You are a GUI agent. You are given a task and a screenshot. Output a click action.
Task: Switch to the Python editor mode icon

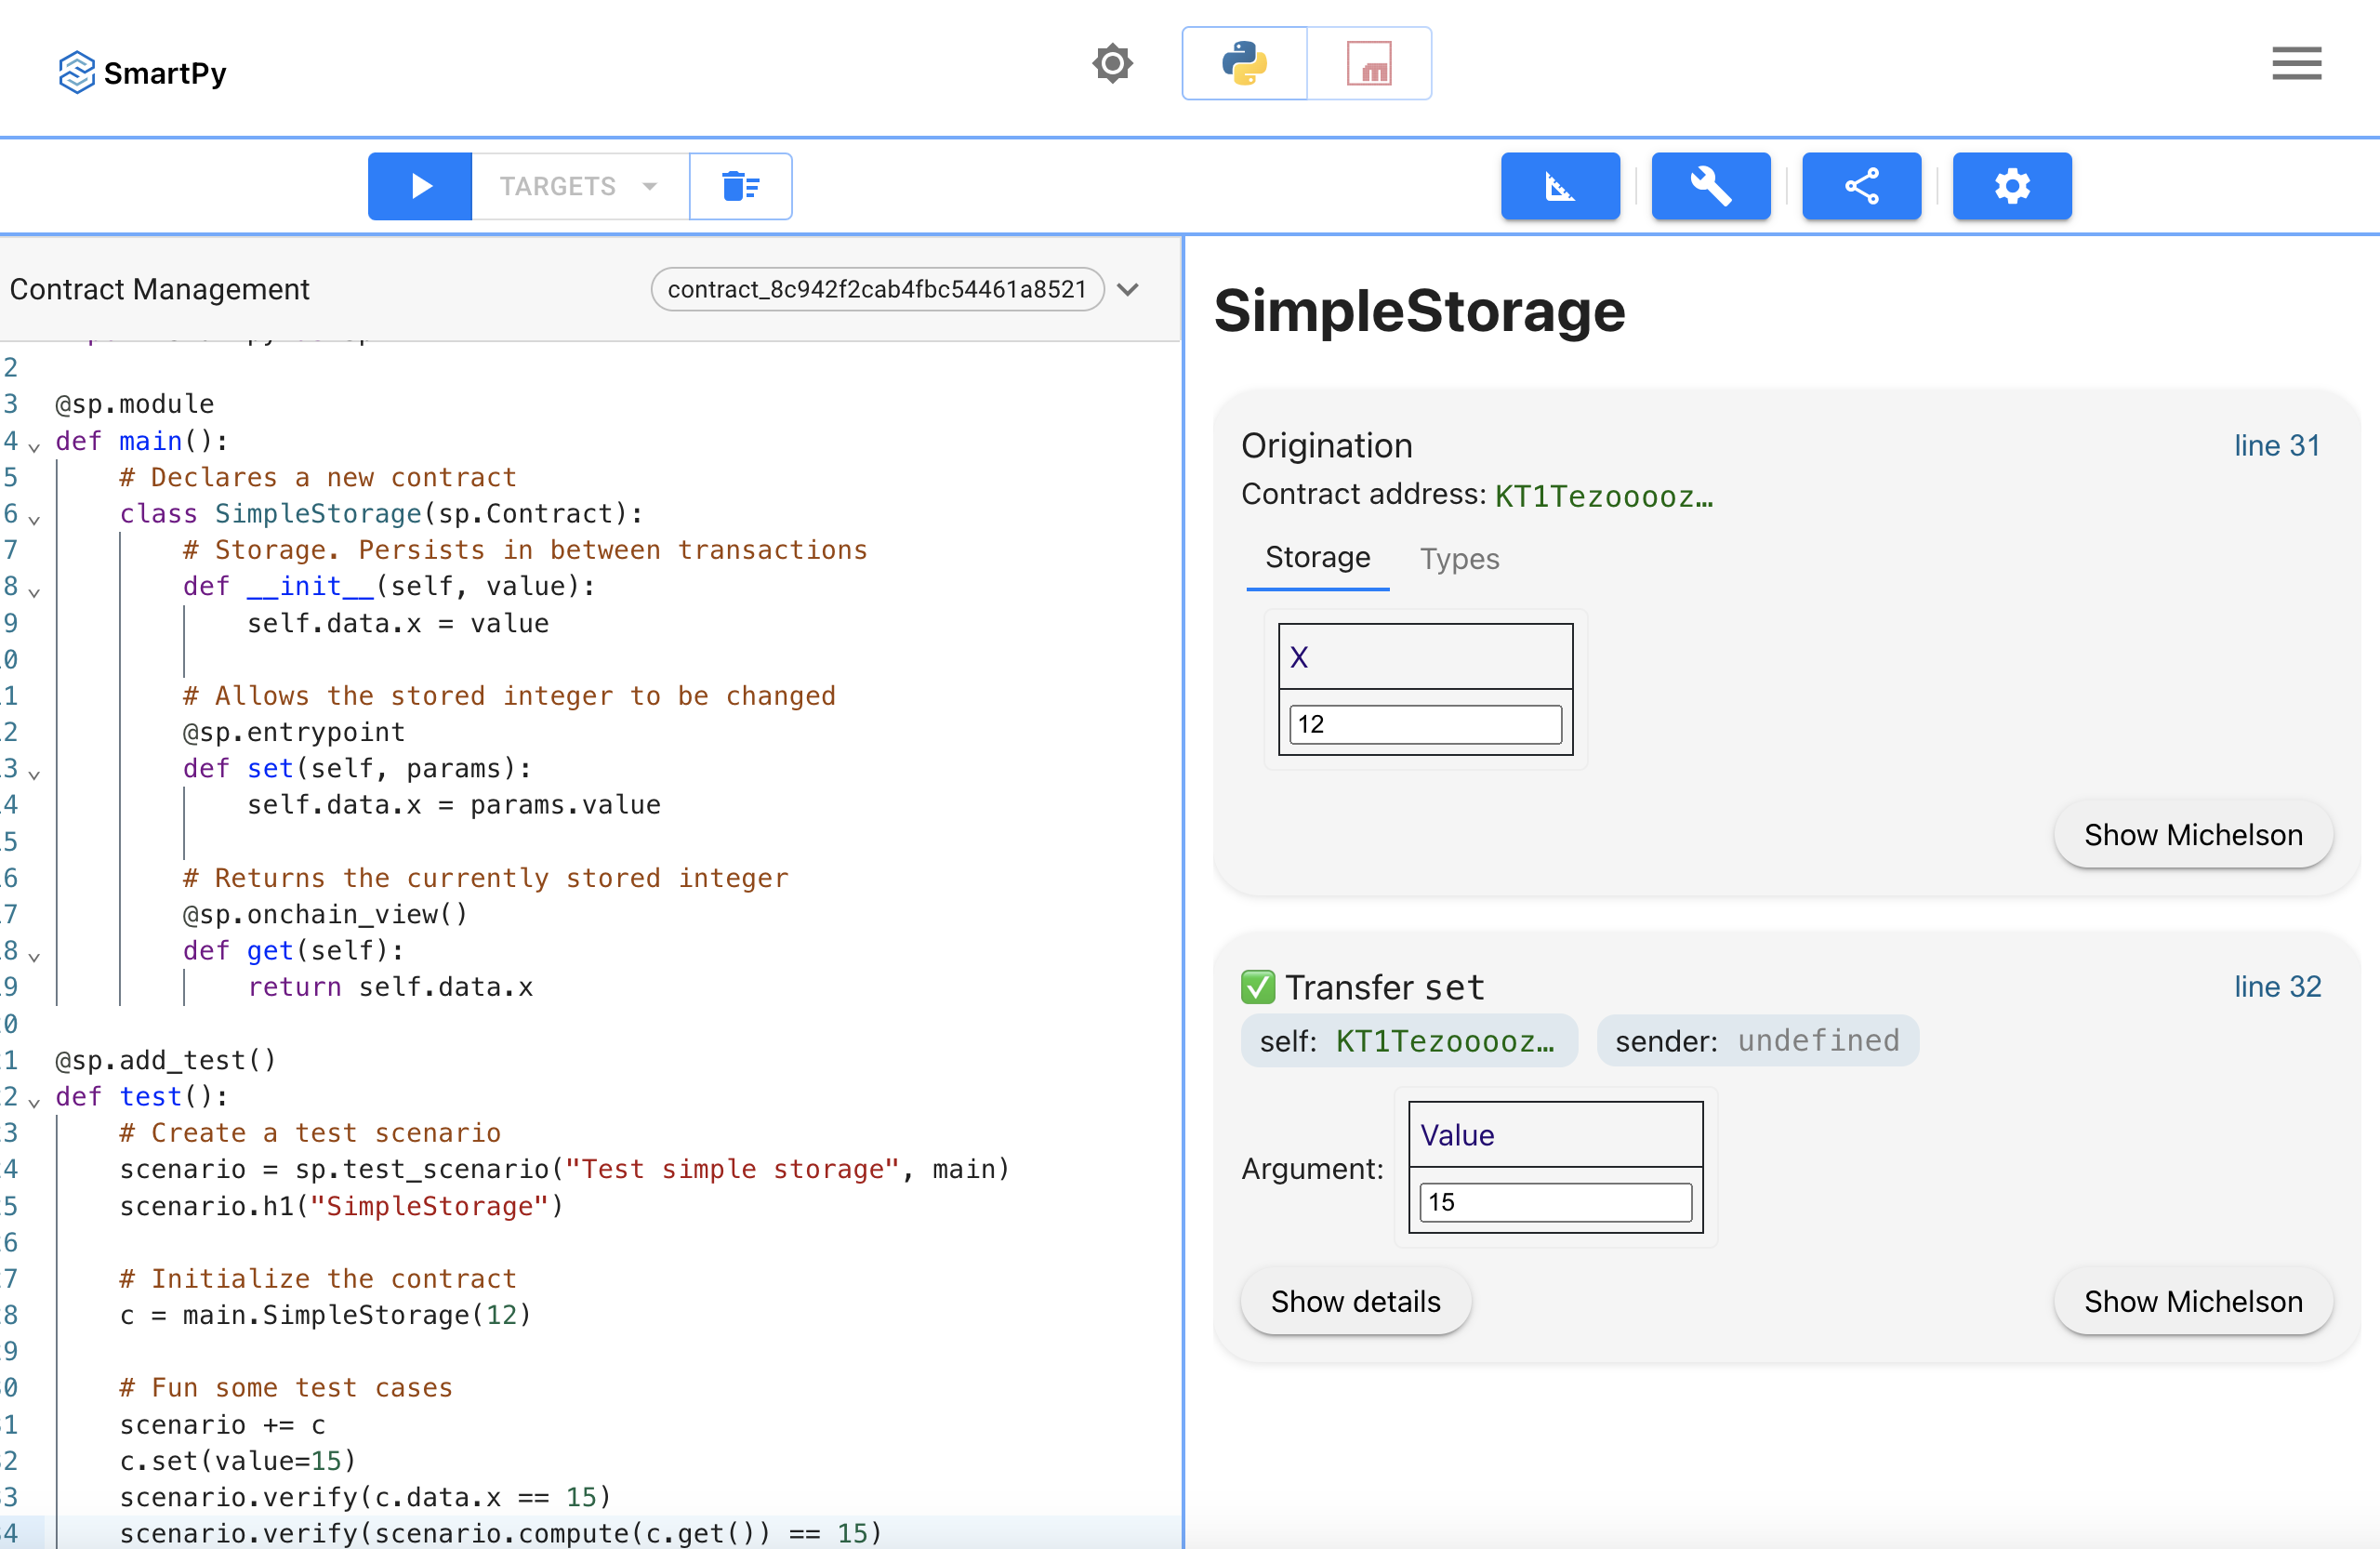[1244, 64]
